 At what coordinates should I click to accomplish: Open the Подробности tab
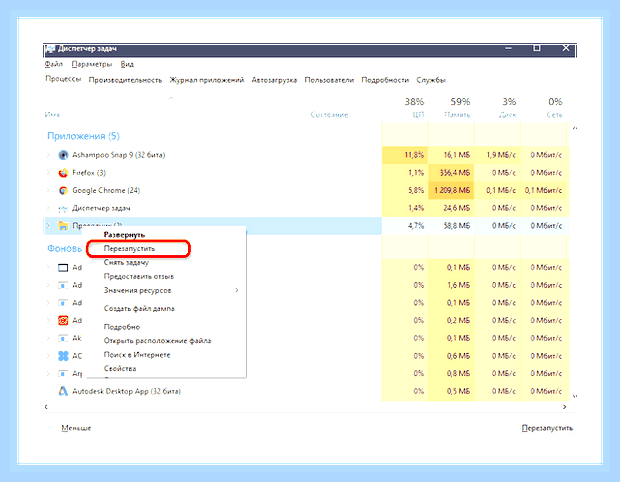click(x=385, y=80)
